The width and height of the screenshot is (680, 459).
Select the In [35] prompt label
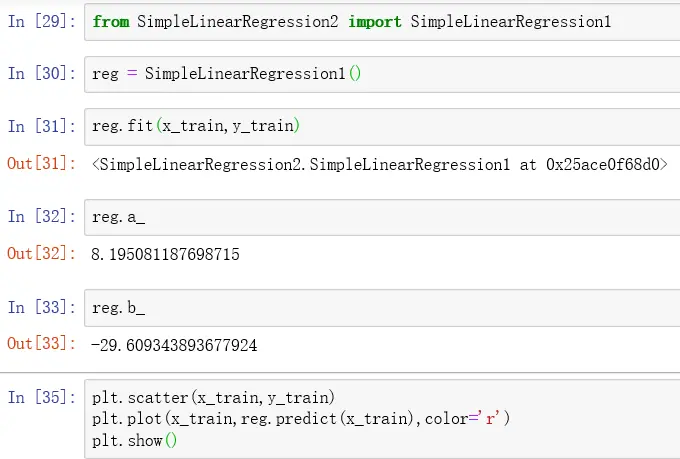point(41,398)
